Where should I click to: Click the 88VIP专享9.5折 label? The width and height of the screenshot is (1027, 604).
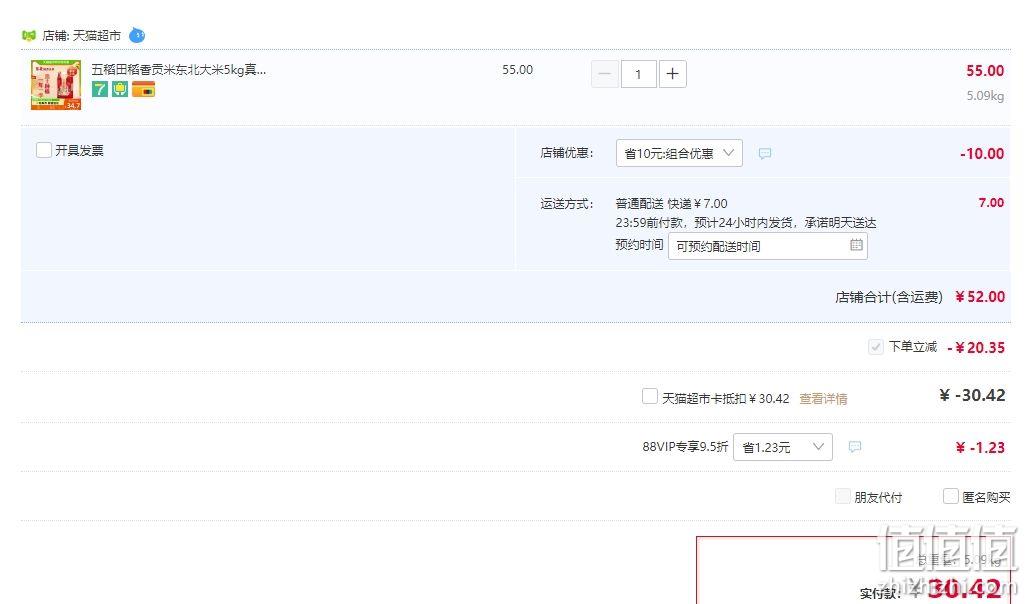tap(685, 447)
